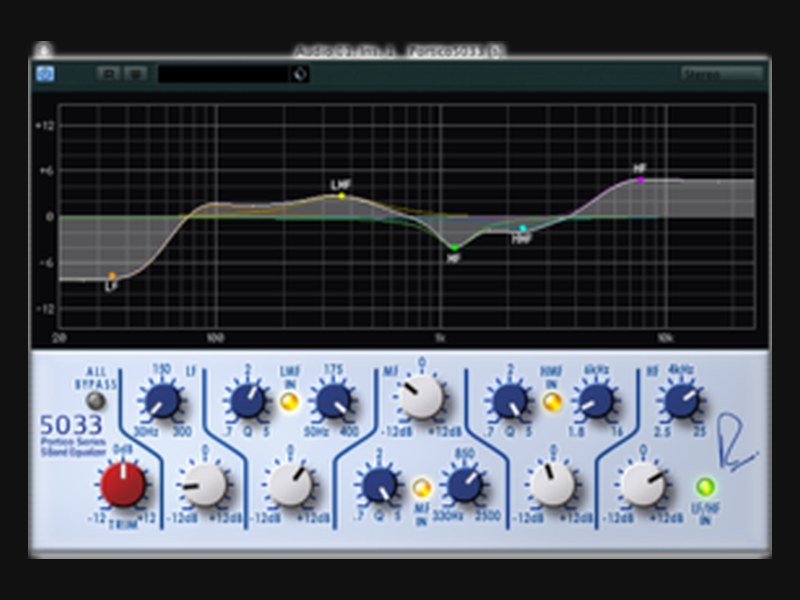Image resolution: width=800 pixels, height=600 pixels.
Task: Toggle the HMF IN amber button
Action: (x=552, y=402)
